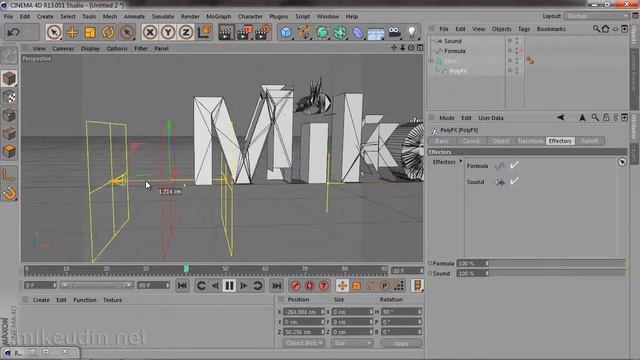This screenshot has height=360, width=640.
Task: Click attribute manager back arrow
Action: (x=560, y=118)
